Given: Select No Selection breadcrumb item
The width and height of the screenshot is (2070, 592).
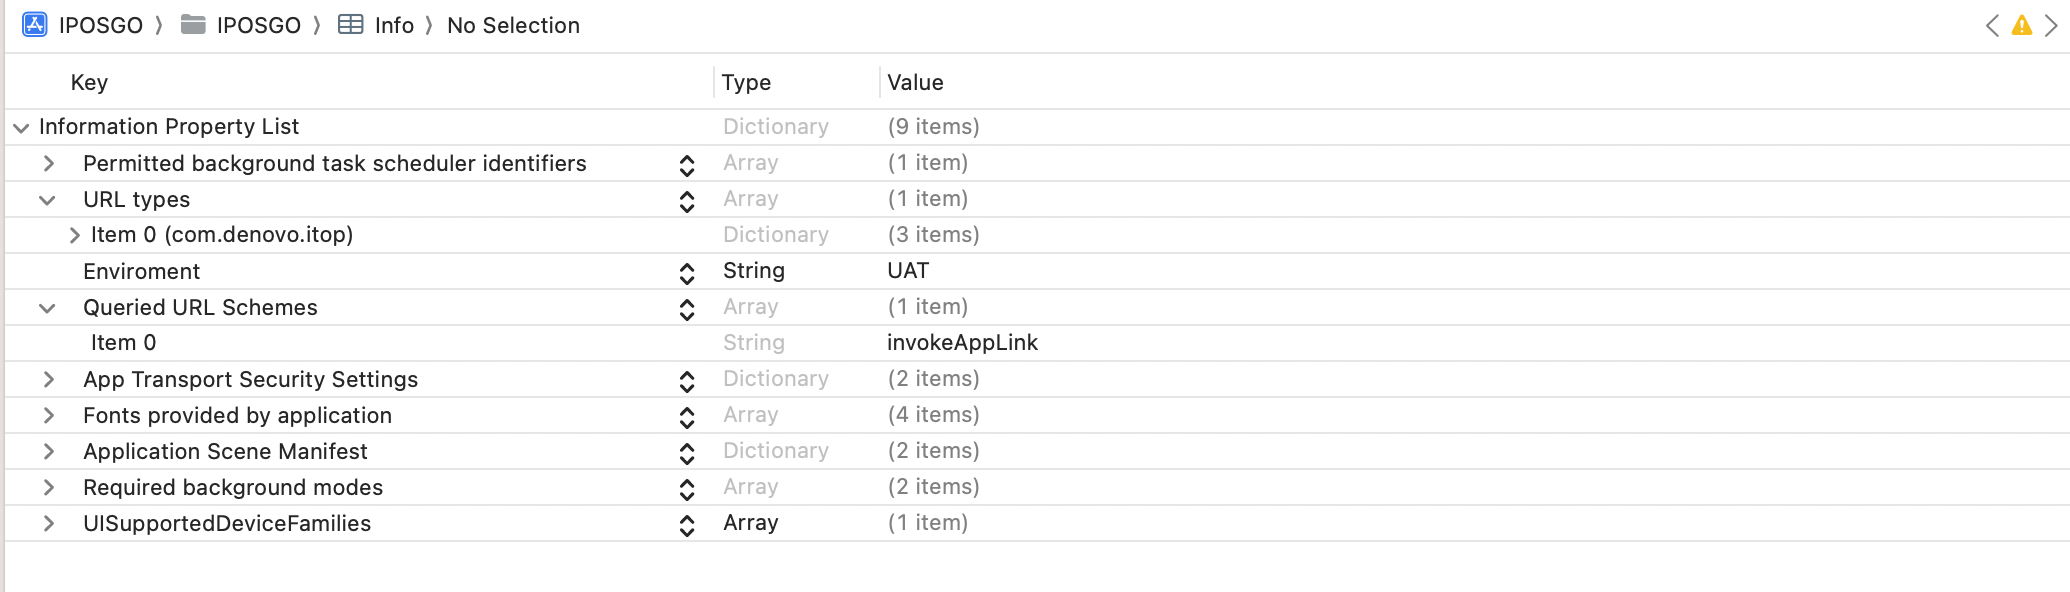Looking at the screenshot, I should click(513, 26).
